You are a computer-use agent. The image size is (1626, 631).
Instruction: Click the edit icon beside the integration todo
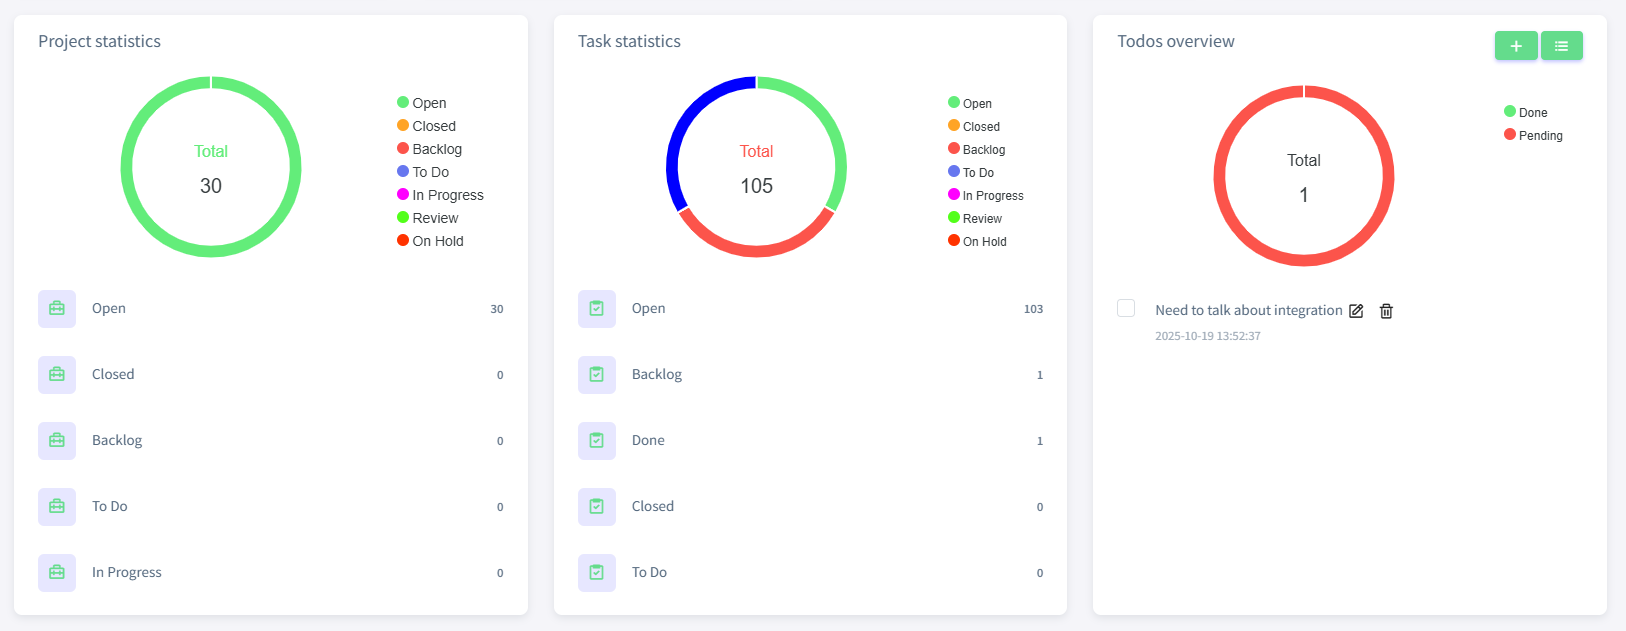pos(1356,311)
